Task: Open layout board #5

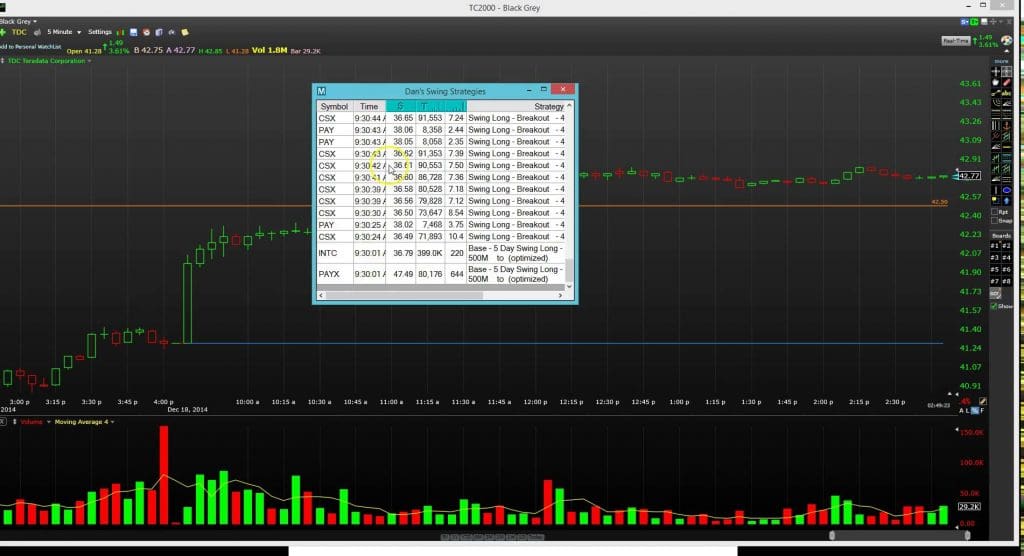Action: pyautogui.click(x=995, y=269)
